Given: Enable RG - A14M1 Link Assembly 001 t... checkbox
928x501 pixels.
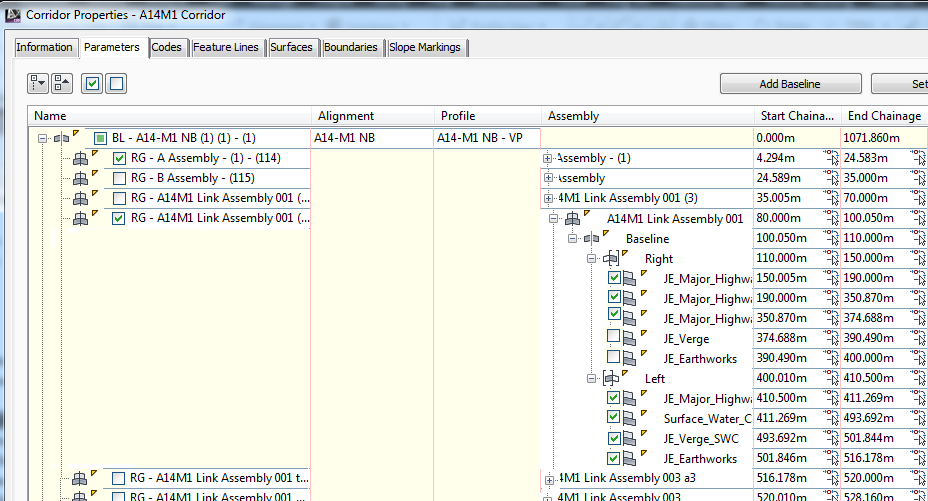Looking at the screenshot, I should click(x=118, y=478).
